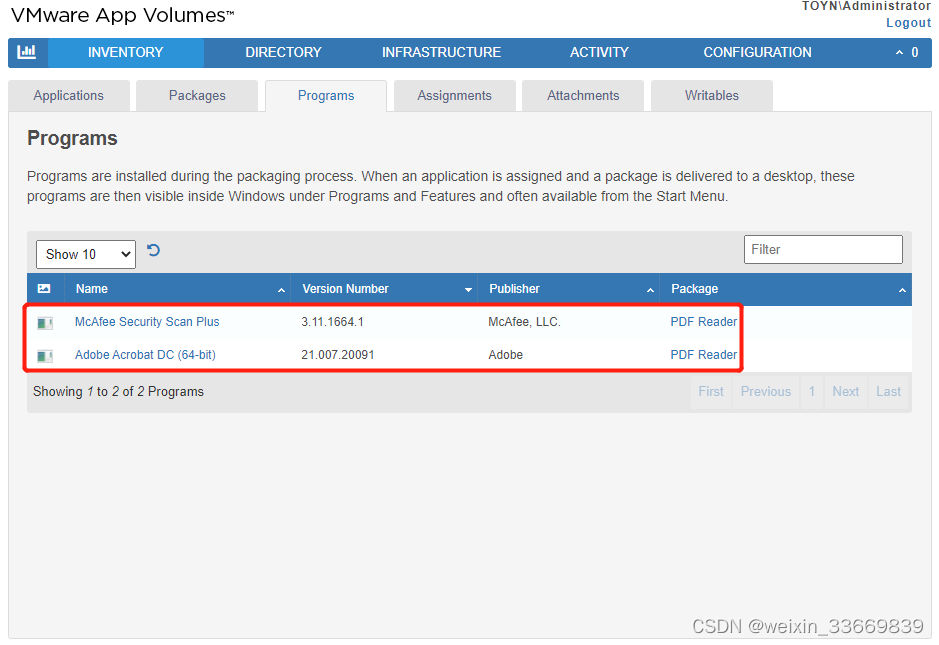Screen dimensions: 939x645
Task: Click the Previous pagination button
Action: (x=766, y=392)
